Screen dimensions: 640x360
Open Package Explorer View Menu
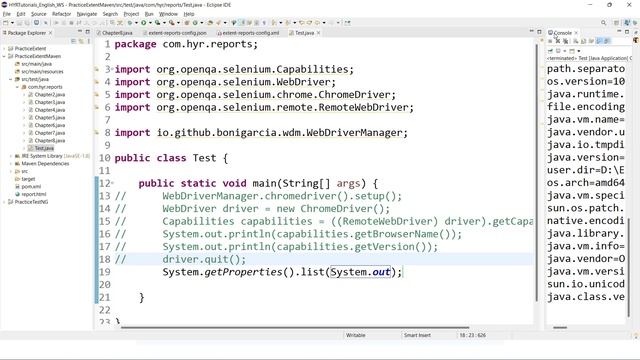pyautogui.click(x=89, y=41)
